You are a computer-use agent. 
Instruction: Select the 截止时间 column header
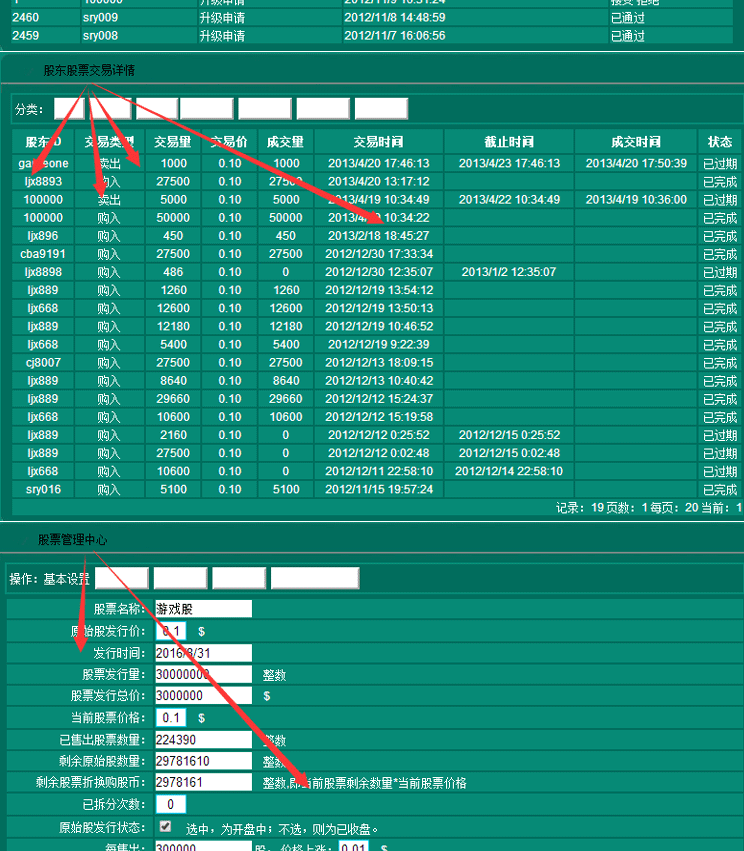[x=509, y=142]
